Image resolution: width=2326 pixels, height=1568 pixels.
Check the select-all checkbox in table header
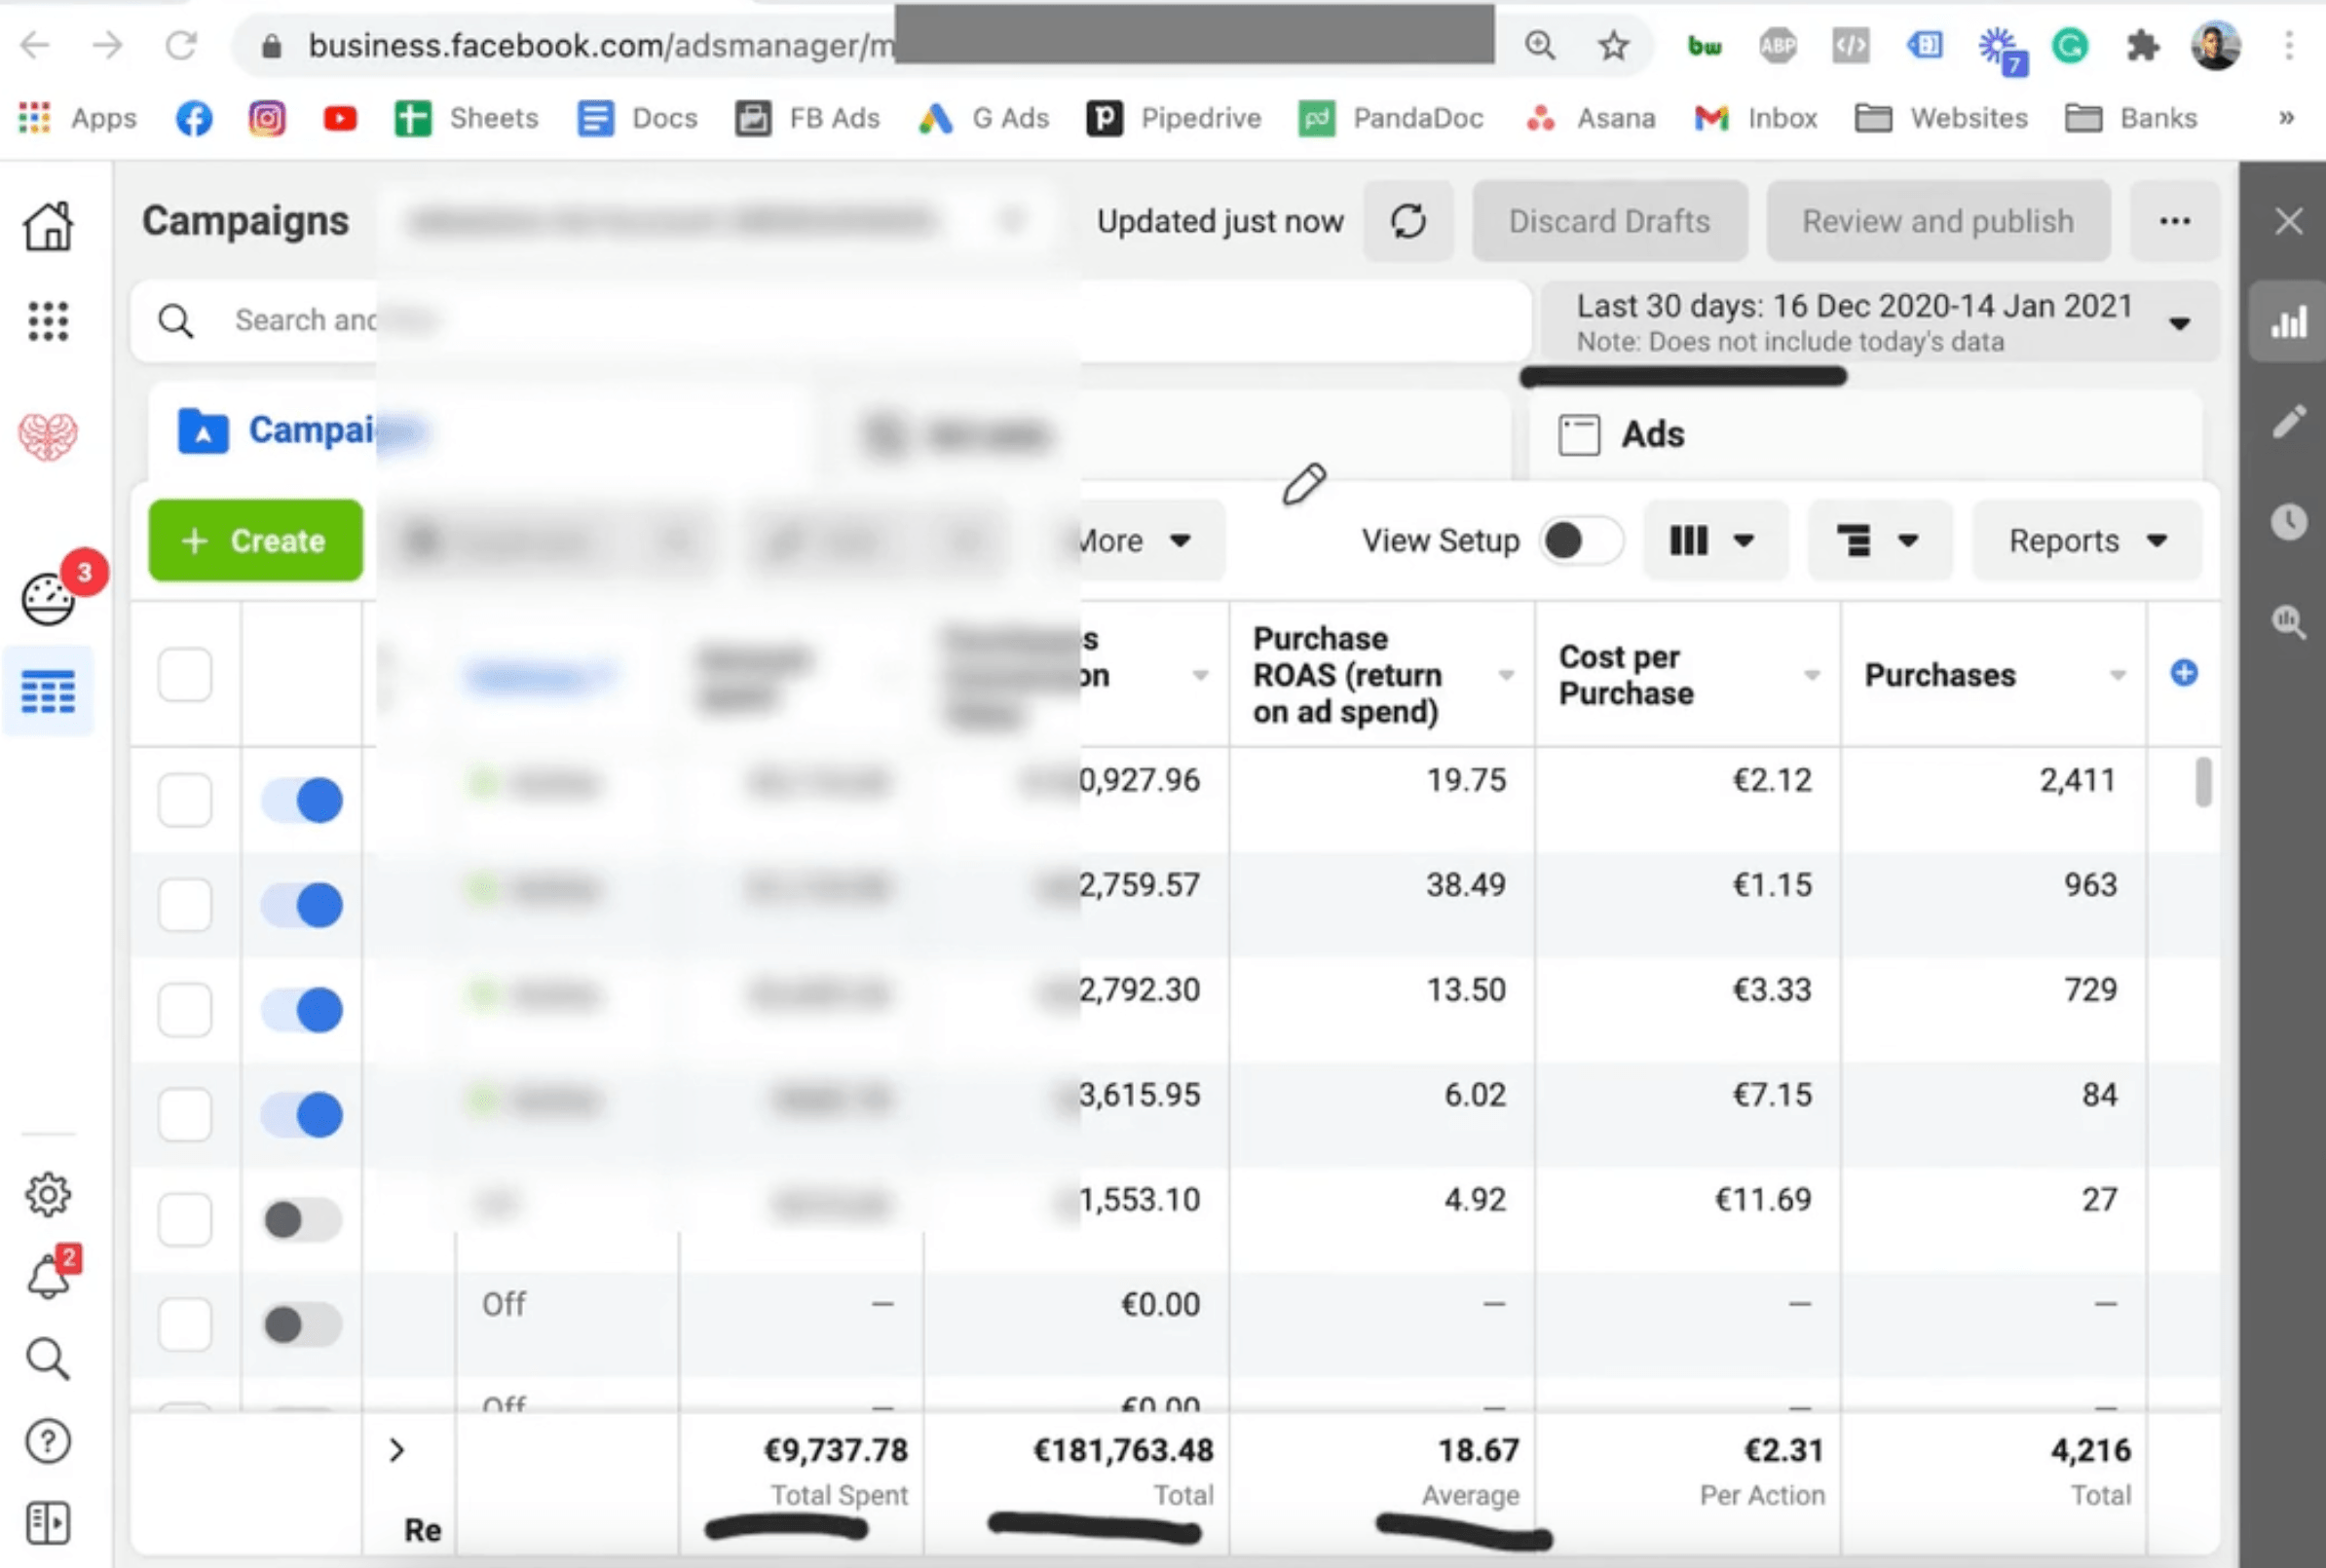pos(185,674)
